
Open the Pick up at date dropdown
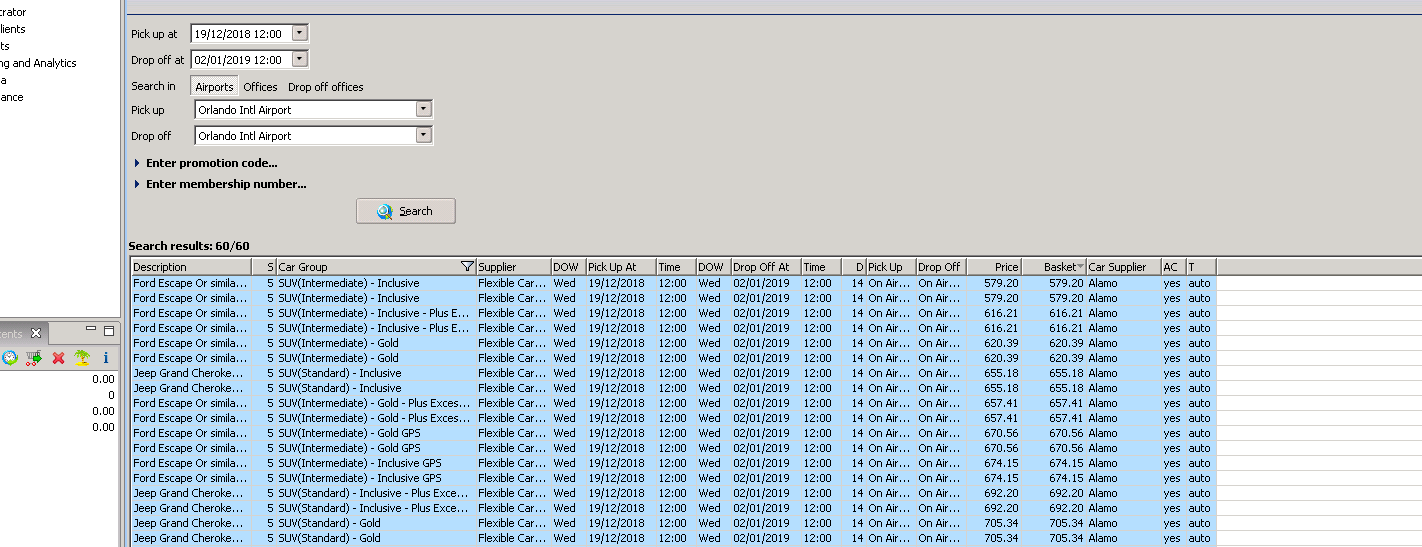click(300, 33)
